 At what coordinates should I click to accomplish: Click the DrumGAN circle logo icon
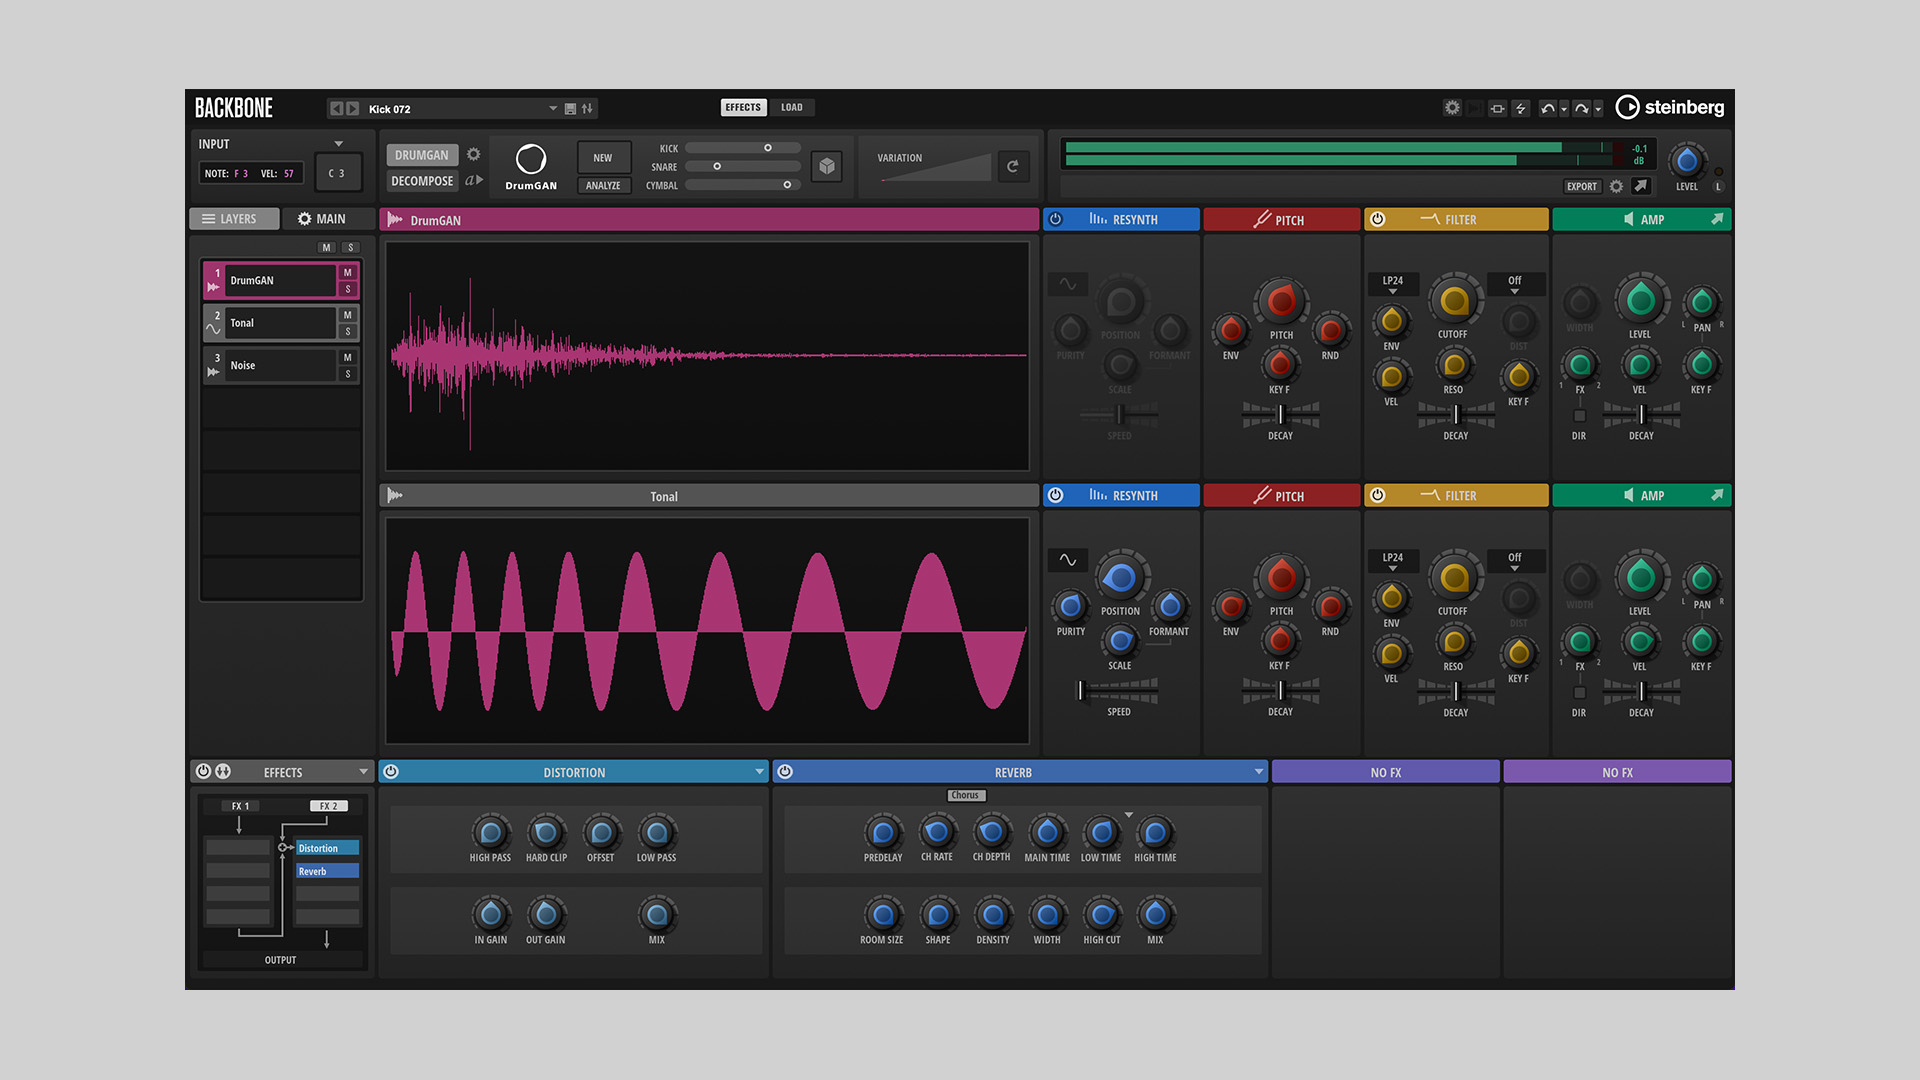pos(531,159)
